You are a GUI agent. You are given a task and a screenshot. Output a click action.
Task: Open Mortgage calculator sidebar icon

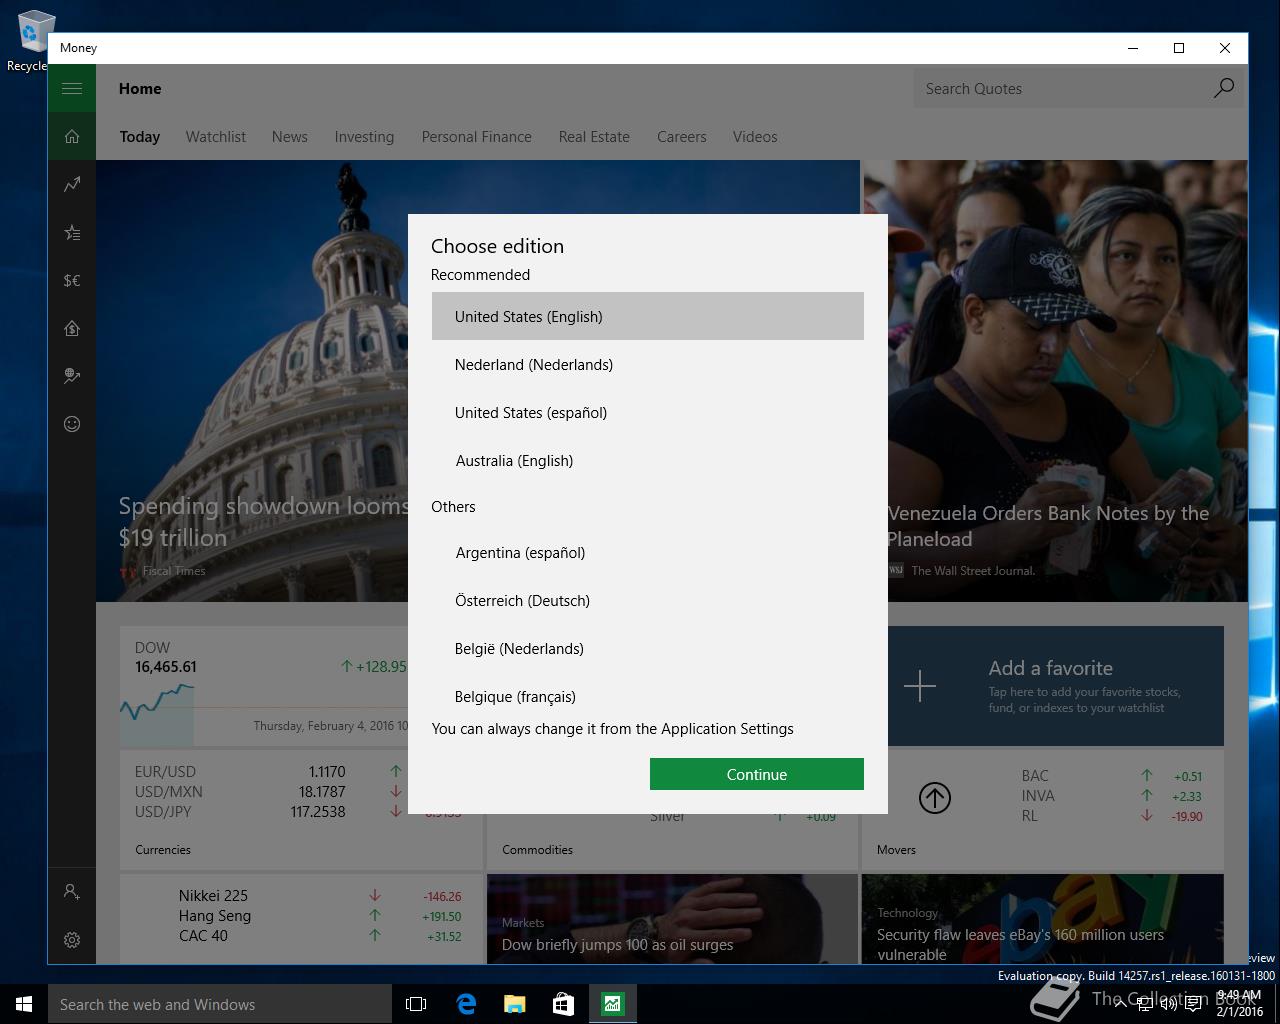[72, 329]
